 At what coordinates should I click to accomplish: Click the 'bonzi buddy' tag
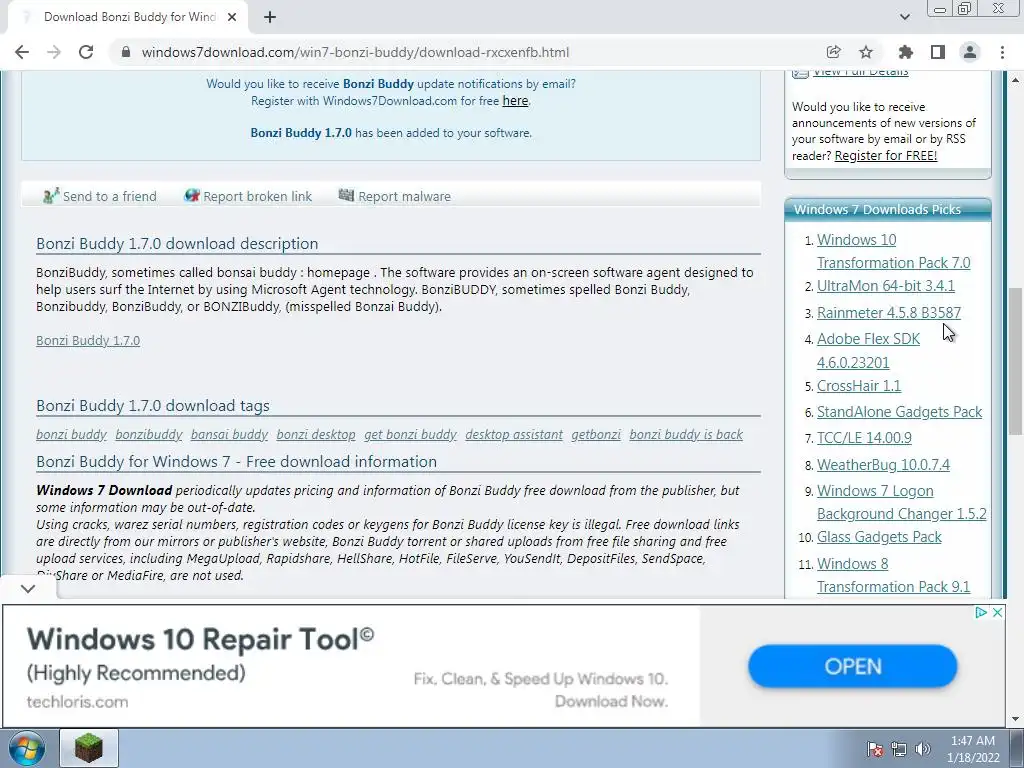tap(71, 434)
